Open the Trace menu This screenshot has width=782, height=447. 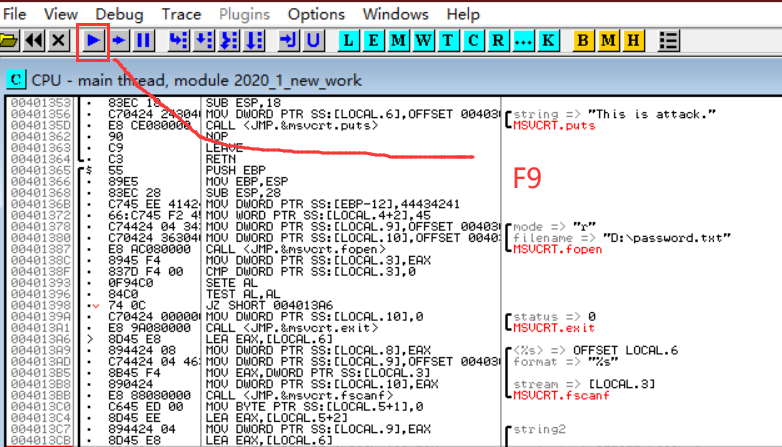(181, 14)
